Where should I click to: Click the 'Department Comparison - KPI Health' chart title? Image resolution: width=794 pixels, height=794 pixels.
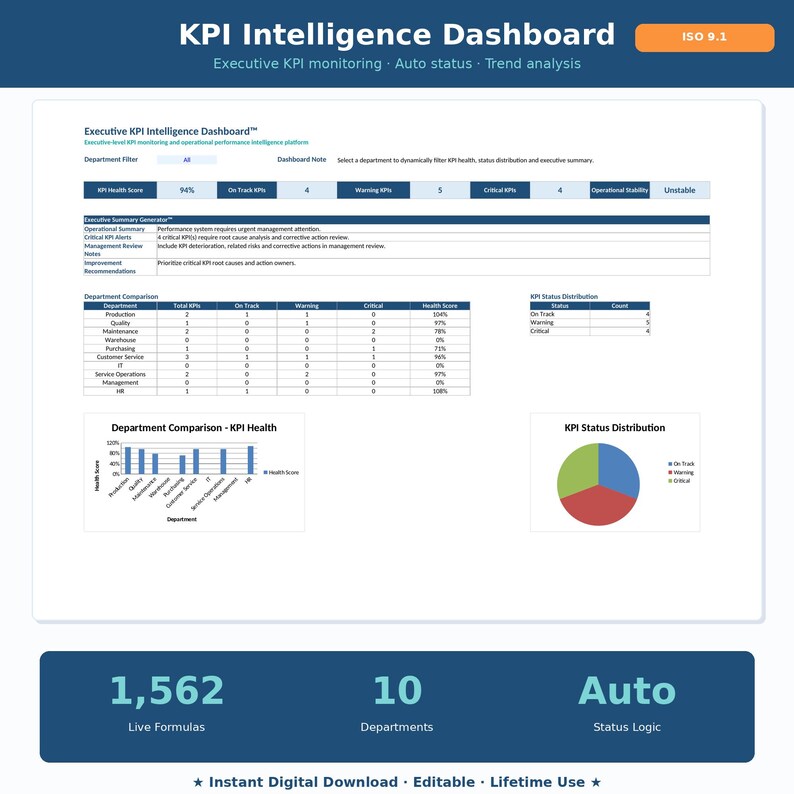[194, 428]
